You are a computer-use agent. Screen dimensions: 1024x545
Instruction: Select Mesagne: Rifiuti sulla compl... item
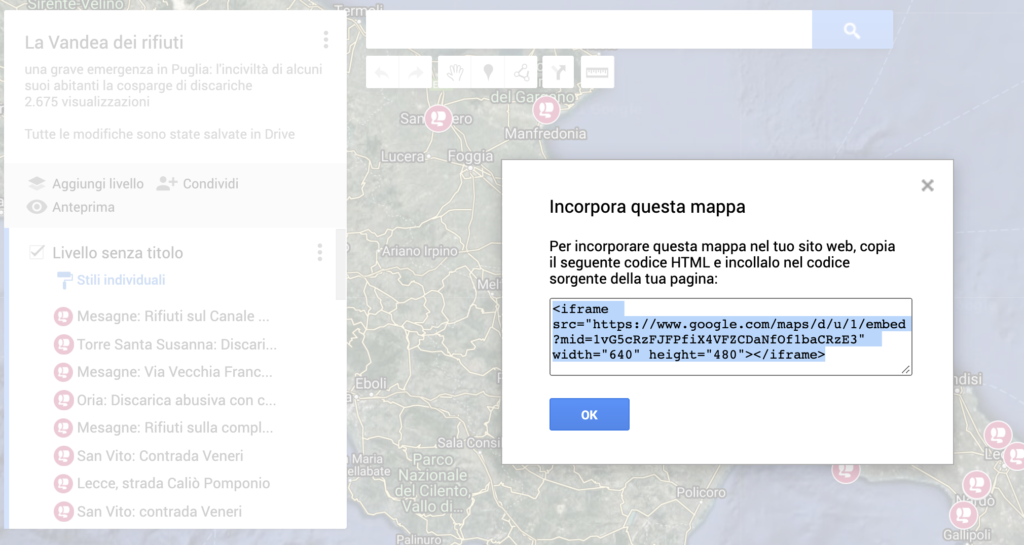coord(175,428)
